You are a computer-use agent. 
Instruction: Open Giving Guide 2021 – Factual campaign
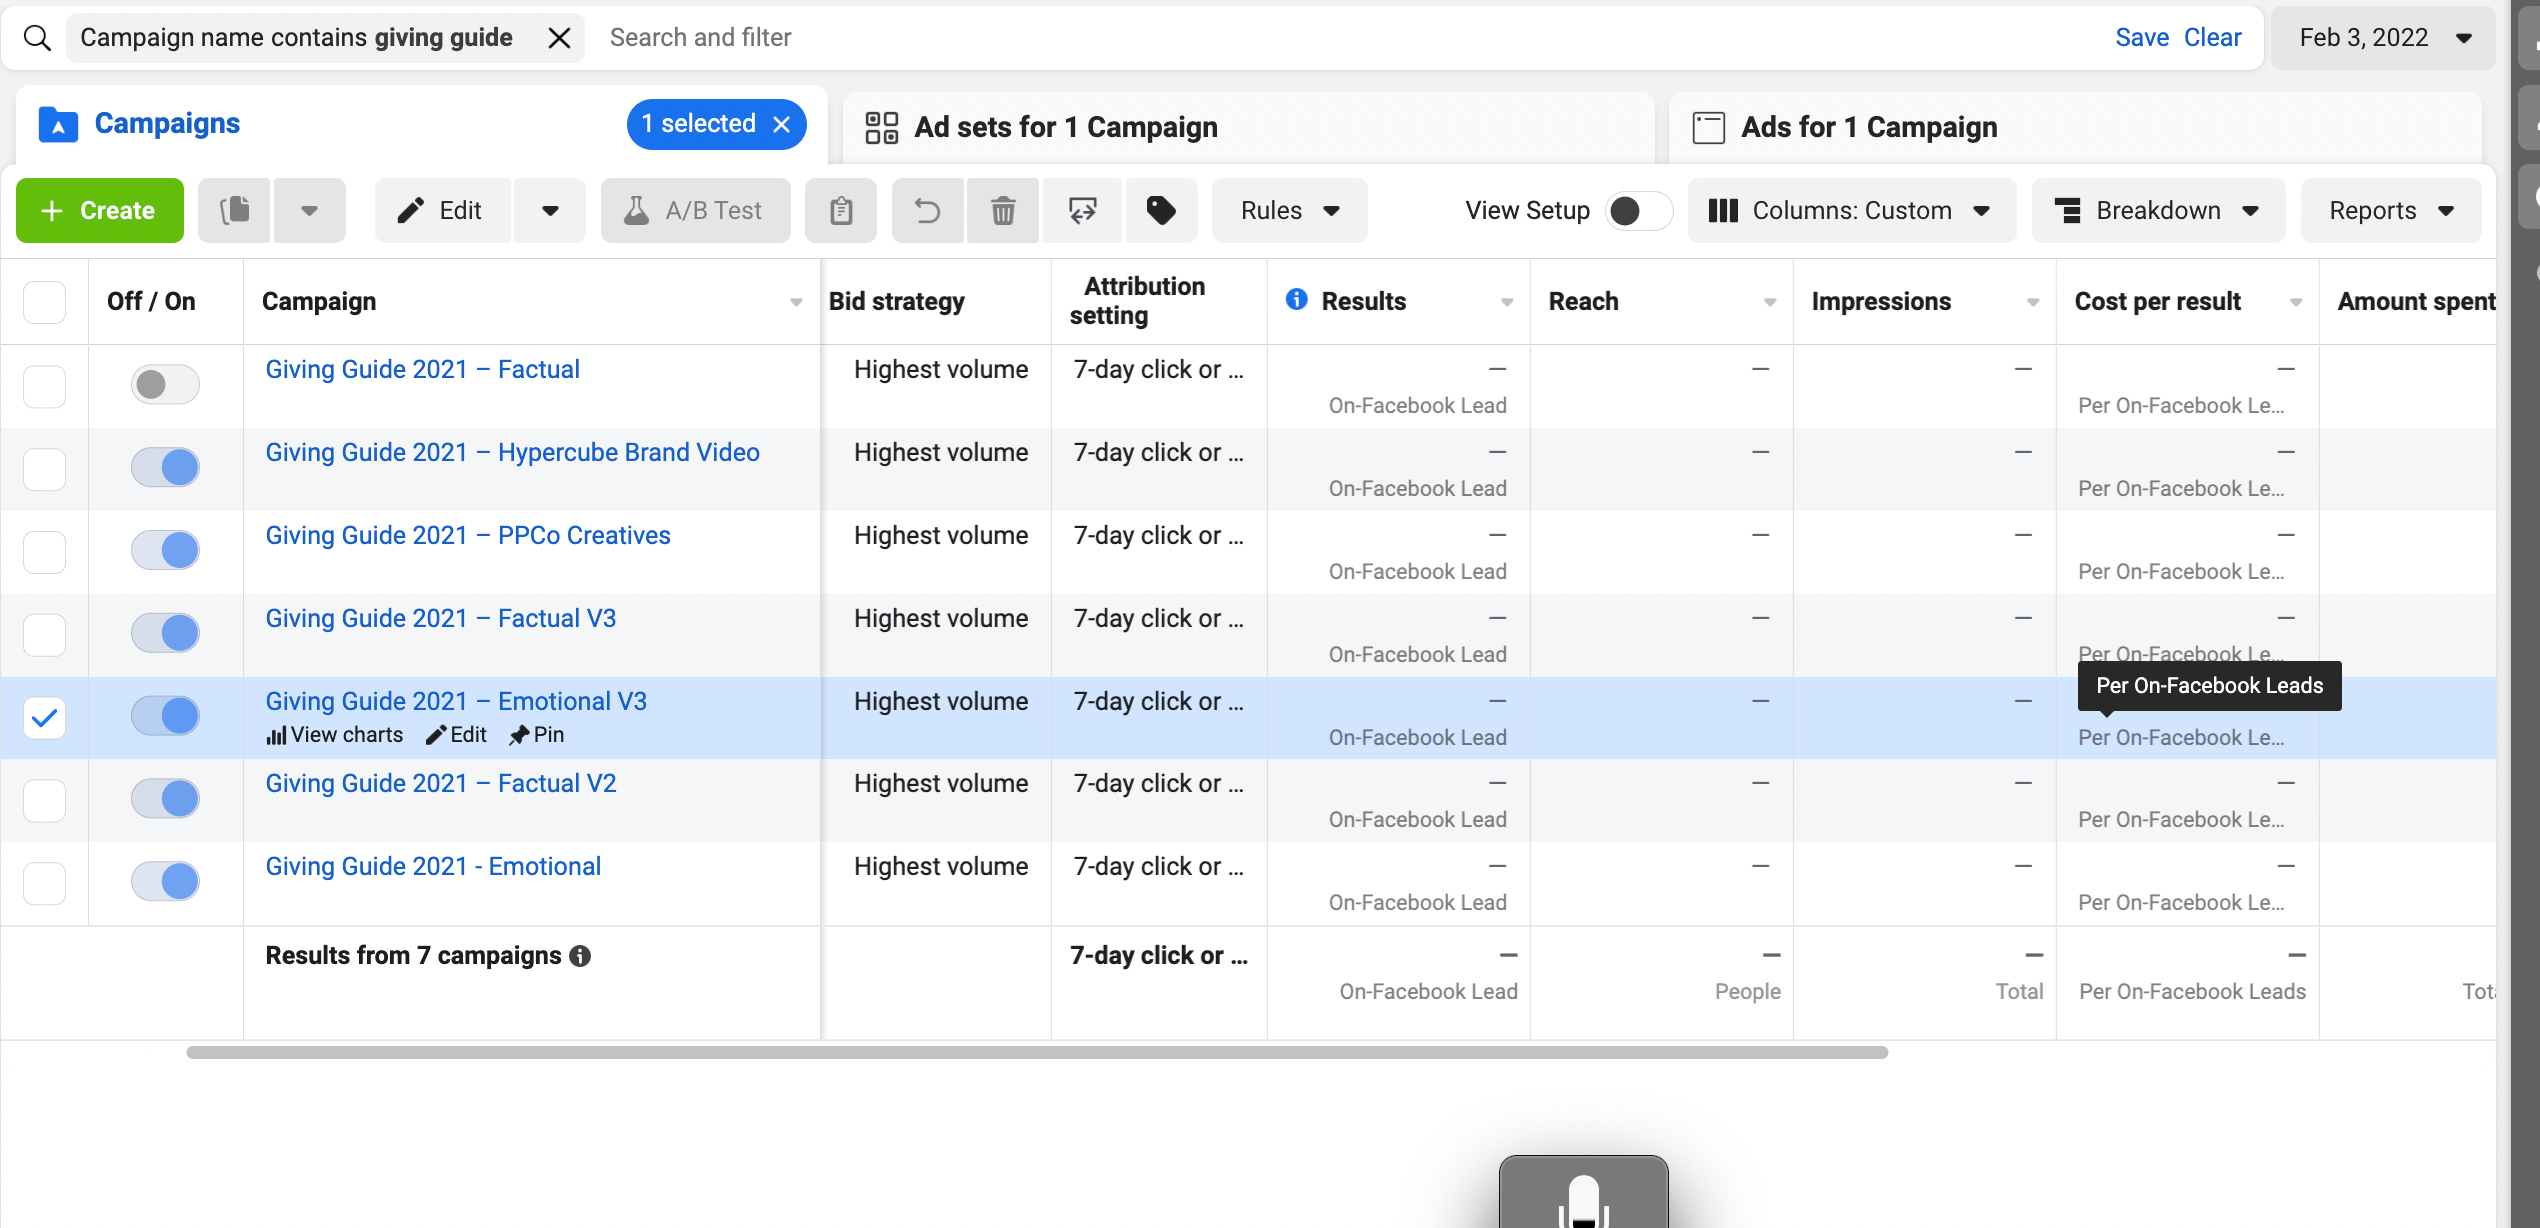pyautogui.click(x=422, y=370)
